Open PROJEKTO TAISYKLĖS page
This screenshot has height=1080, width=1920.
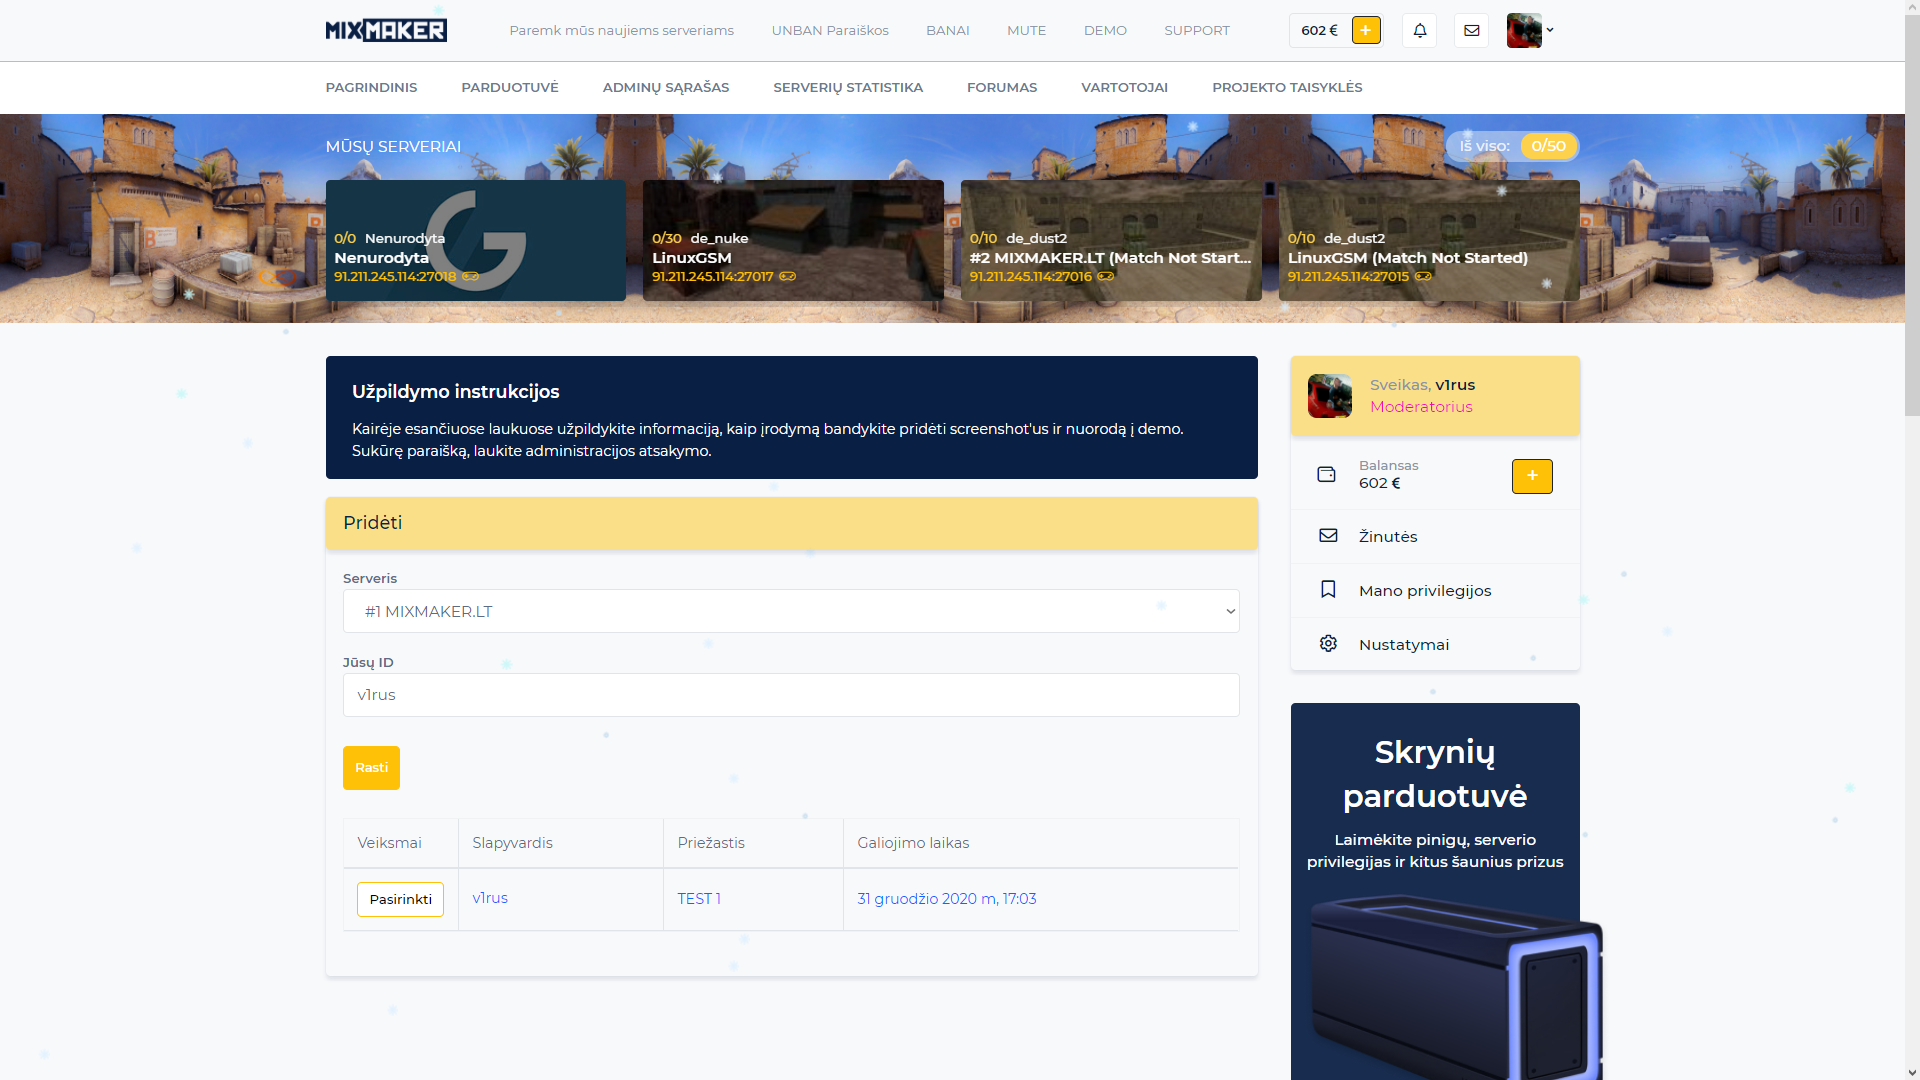click(x=1287, y=87)
